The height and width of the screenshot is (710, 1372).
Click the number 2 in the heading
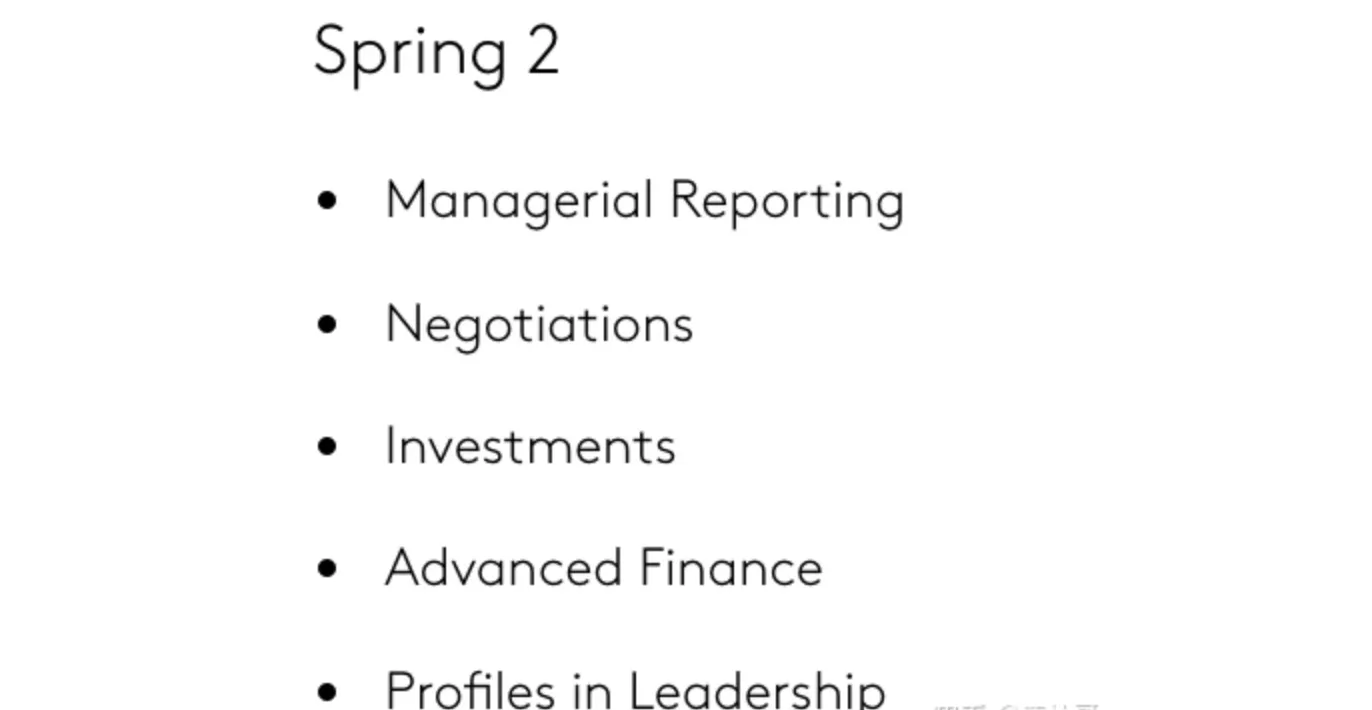click(x=542, y=50)
